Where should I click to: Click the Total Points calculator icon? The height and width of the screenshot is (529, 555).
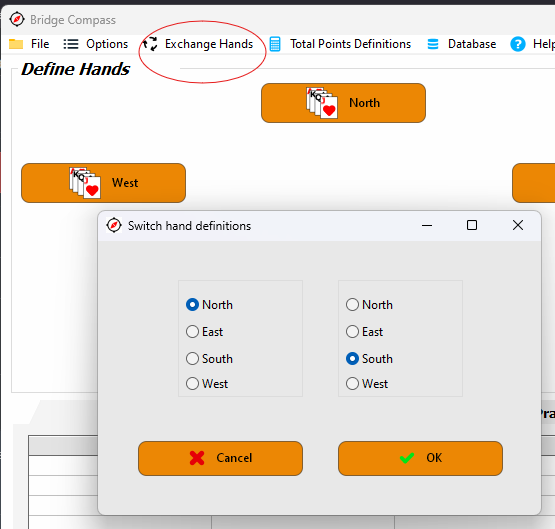(275, 44)
